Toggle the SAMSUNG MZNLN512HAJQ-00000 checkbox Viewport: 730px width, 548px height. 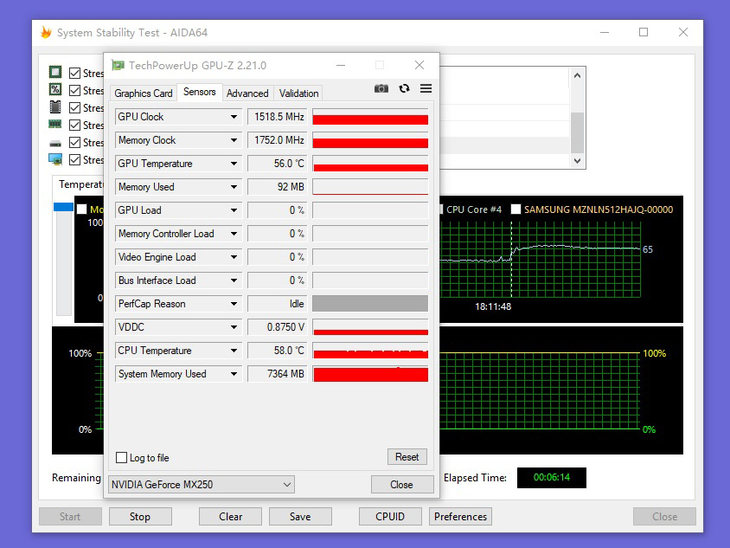point(515,210)
